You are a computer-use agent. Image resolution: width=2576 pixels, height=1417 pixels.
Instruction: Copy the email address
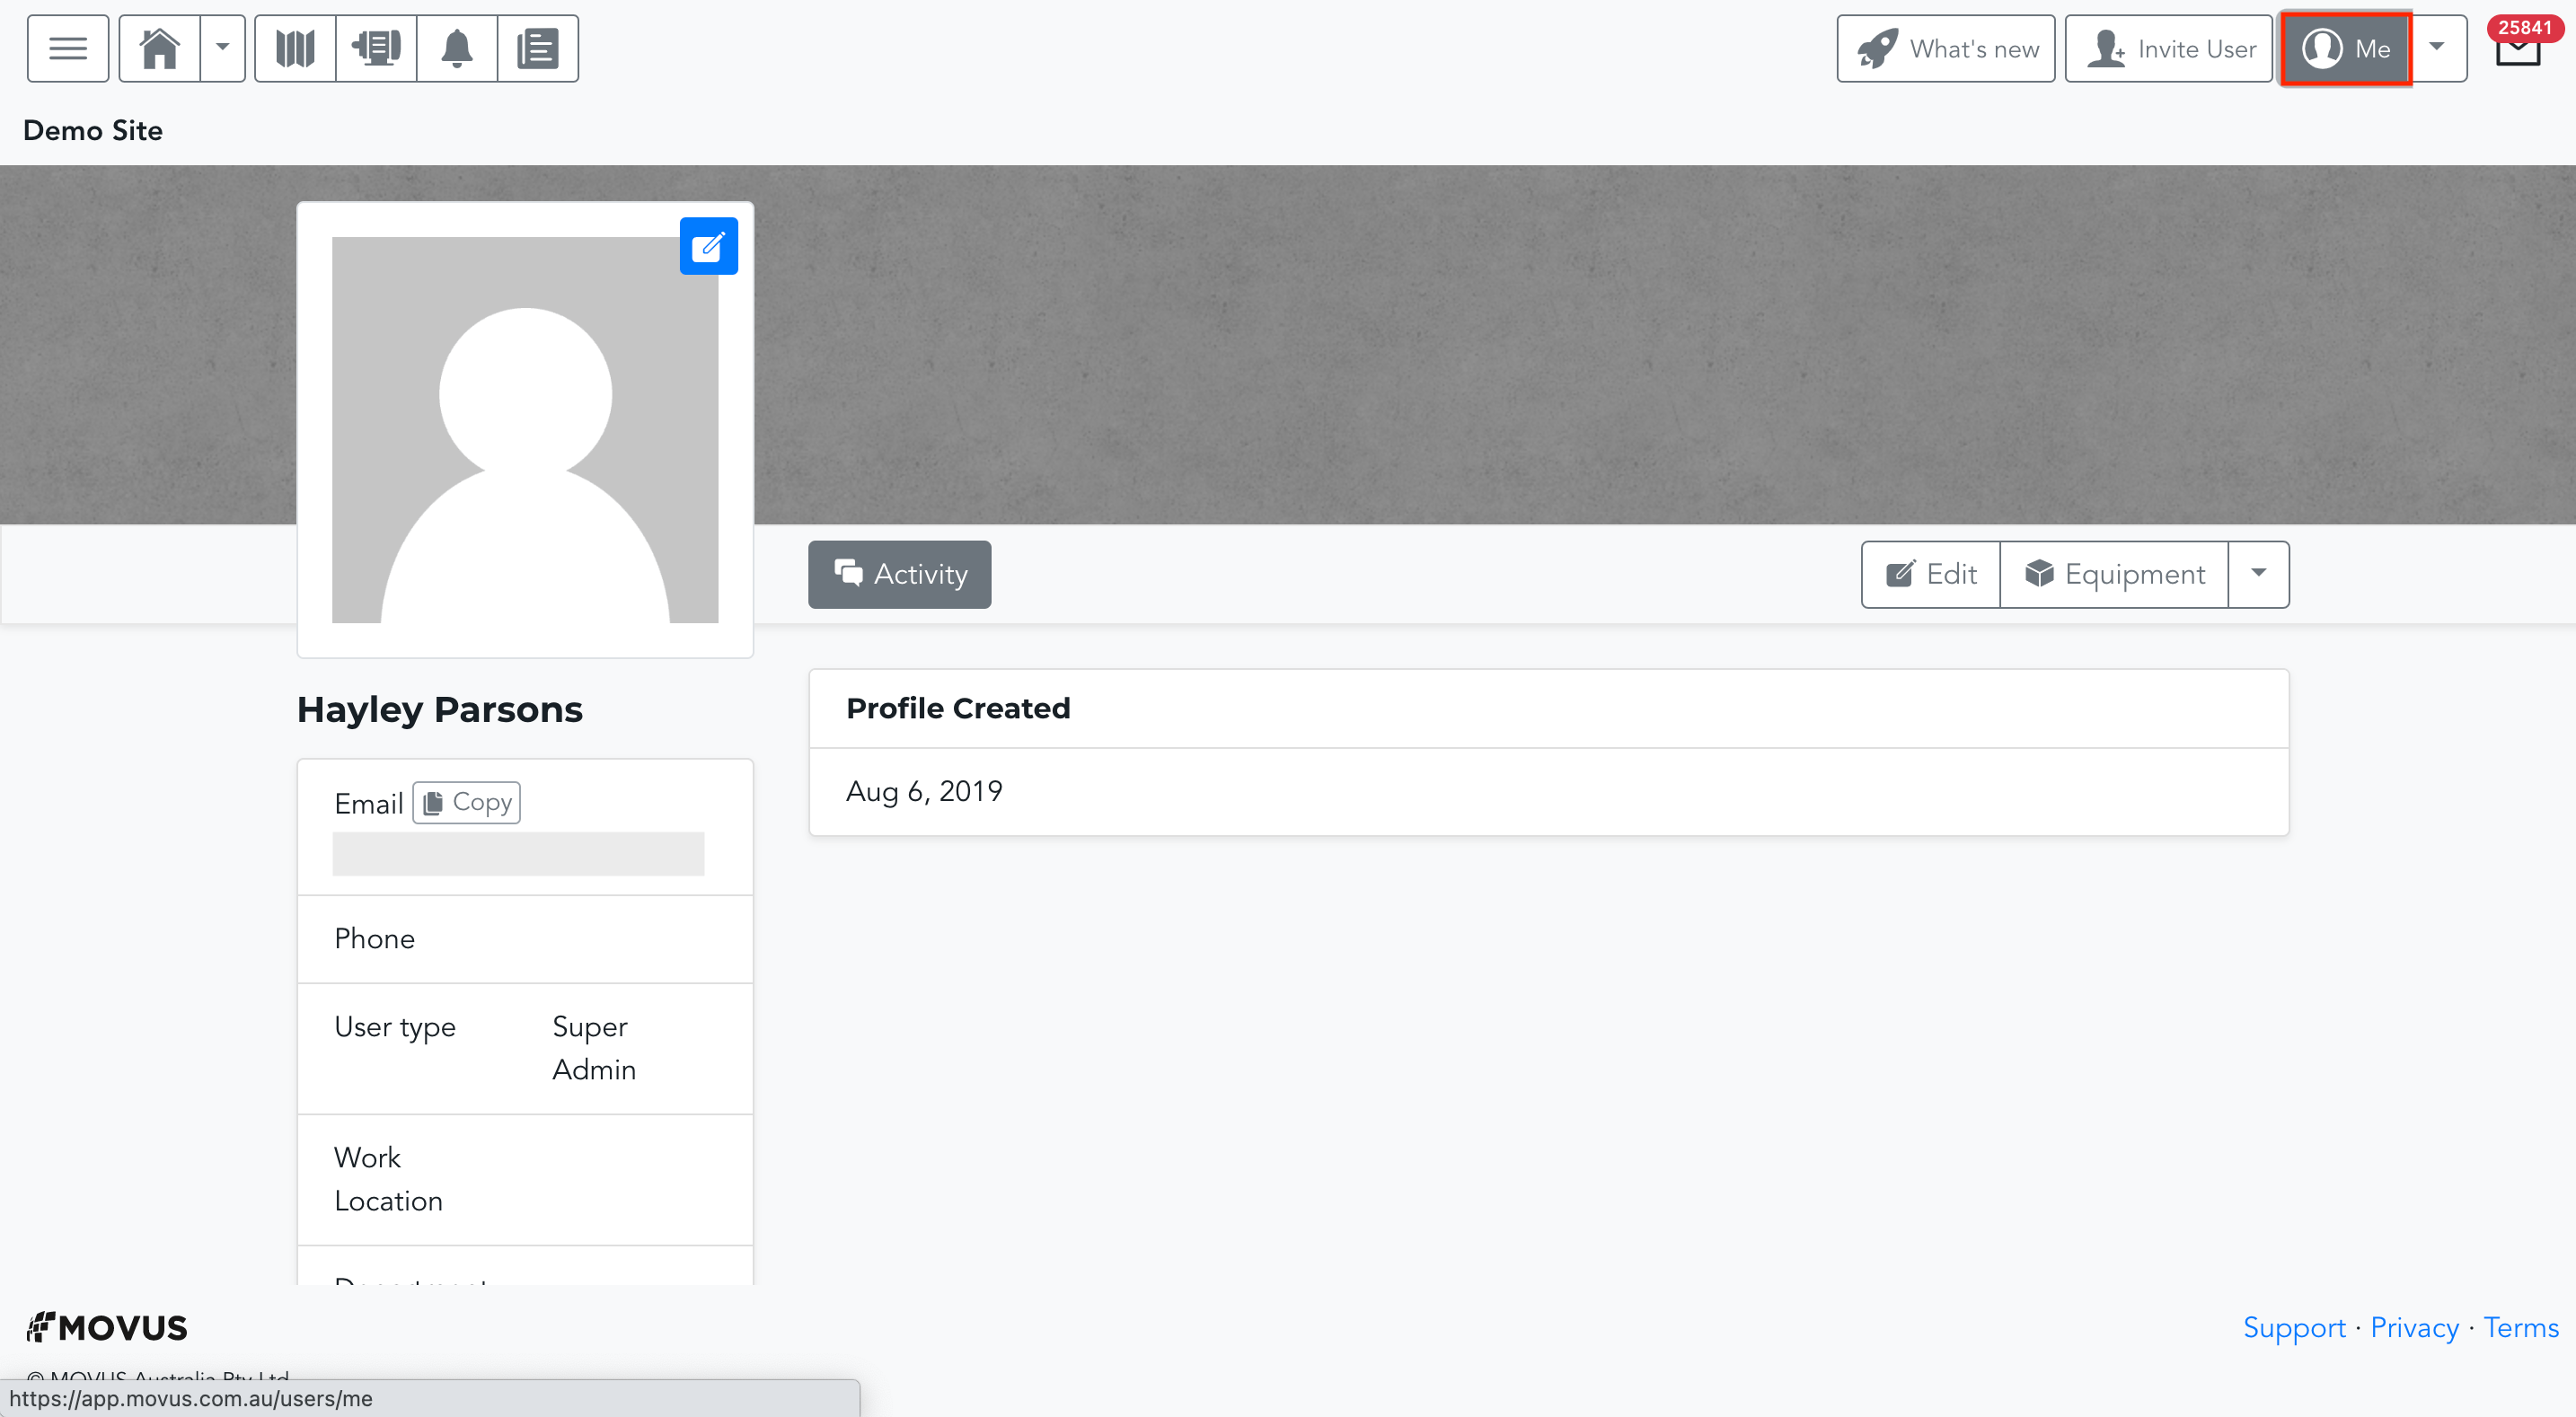pyautogui.click(x=466, y=802)
